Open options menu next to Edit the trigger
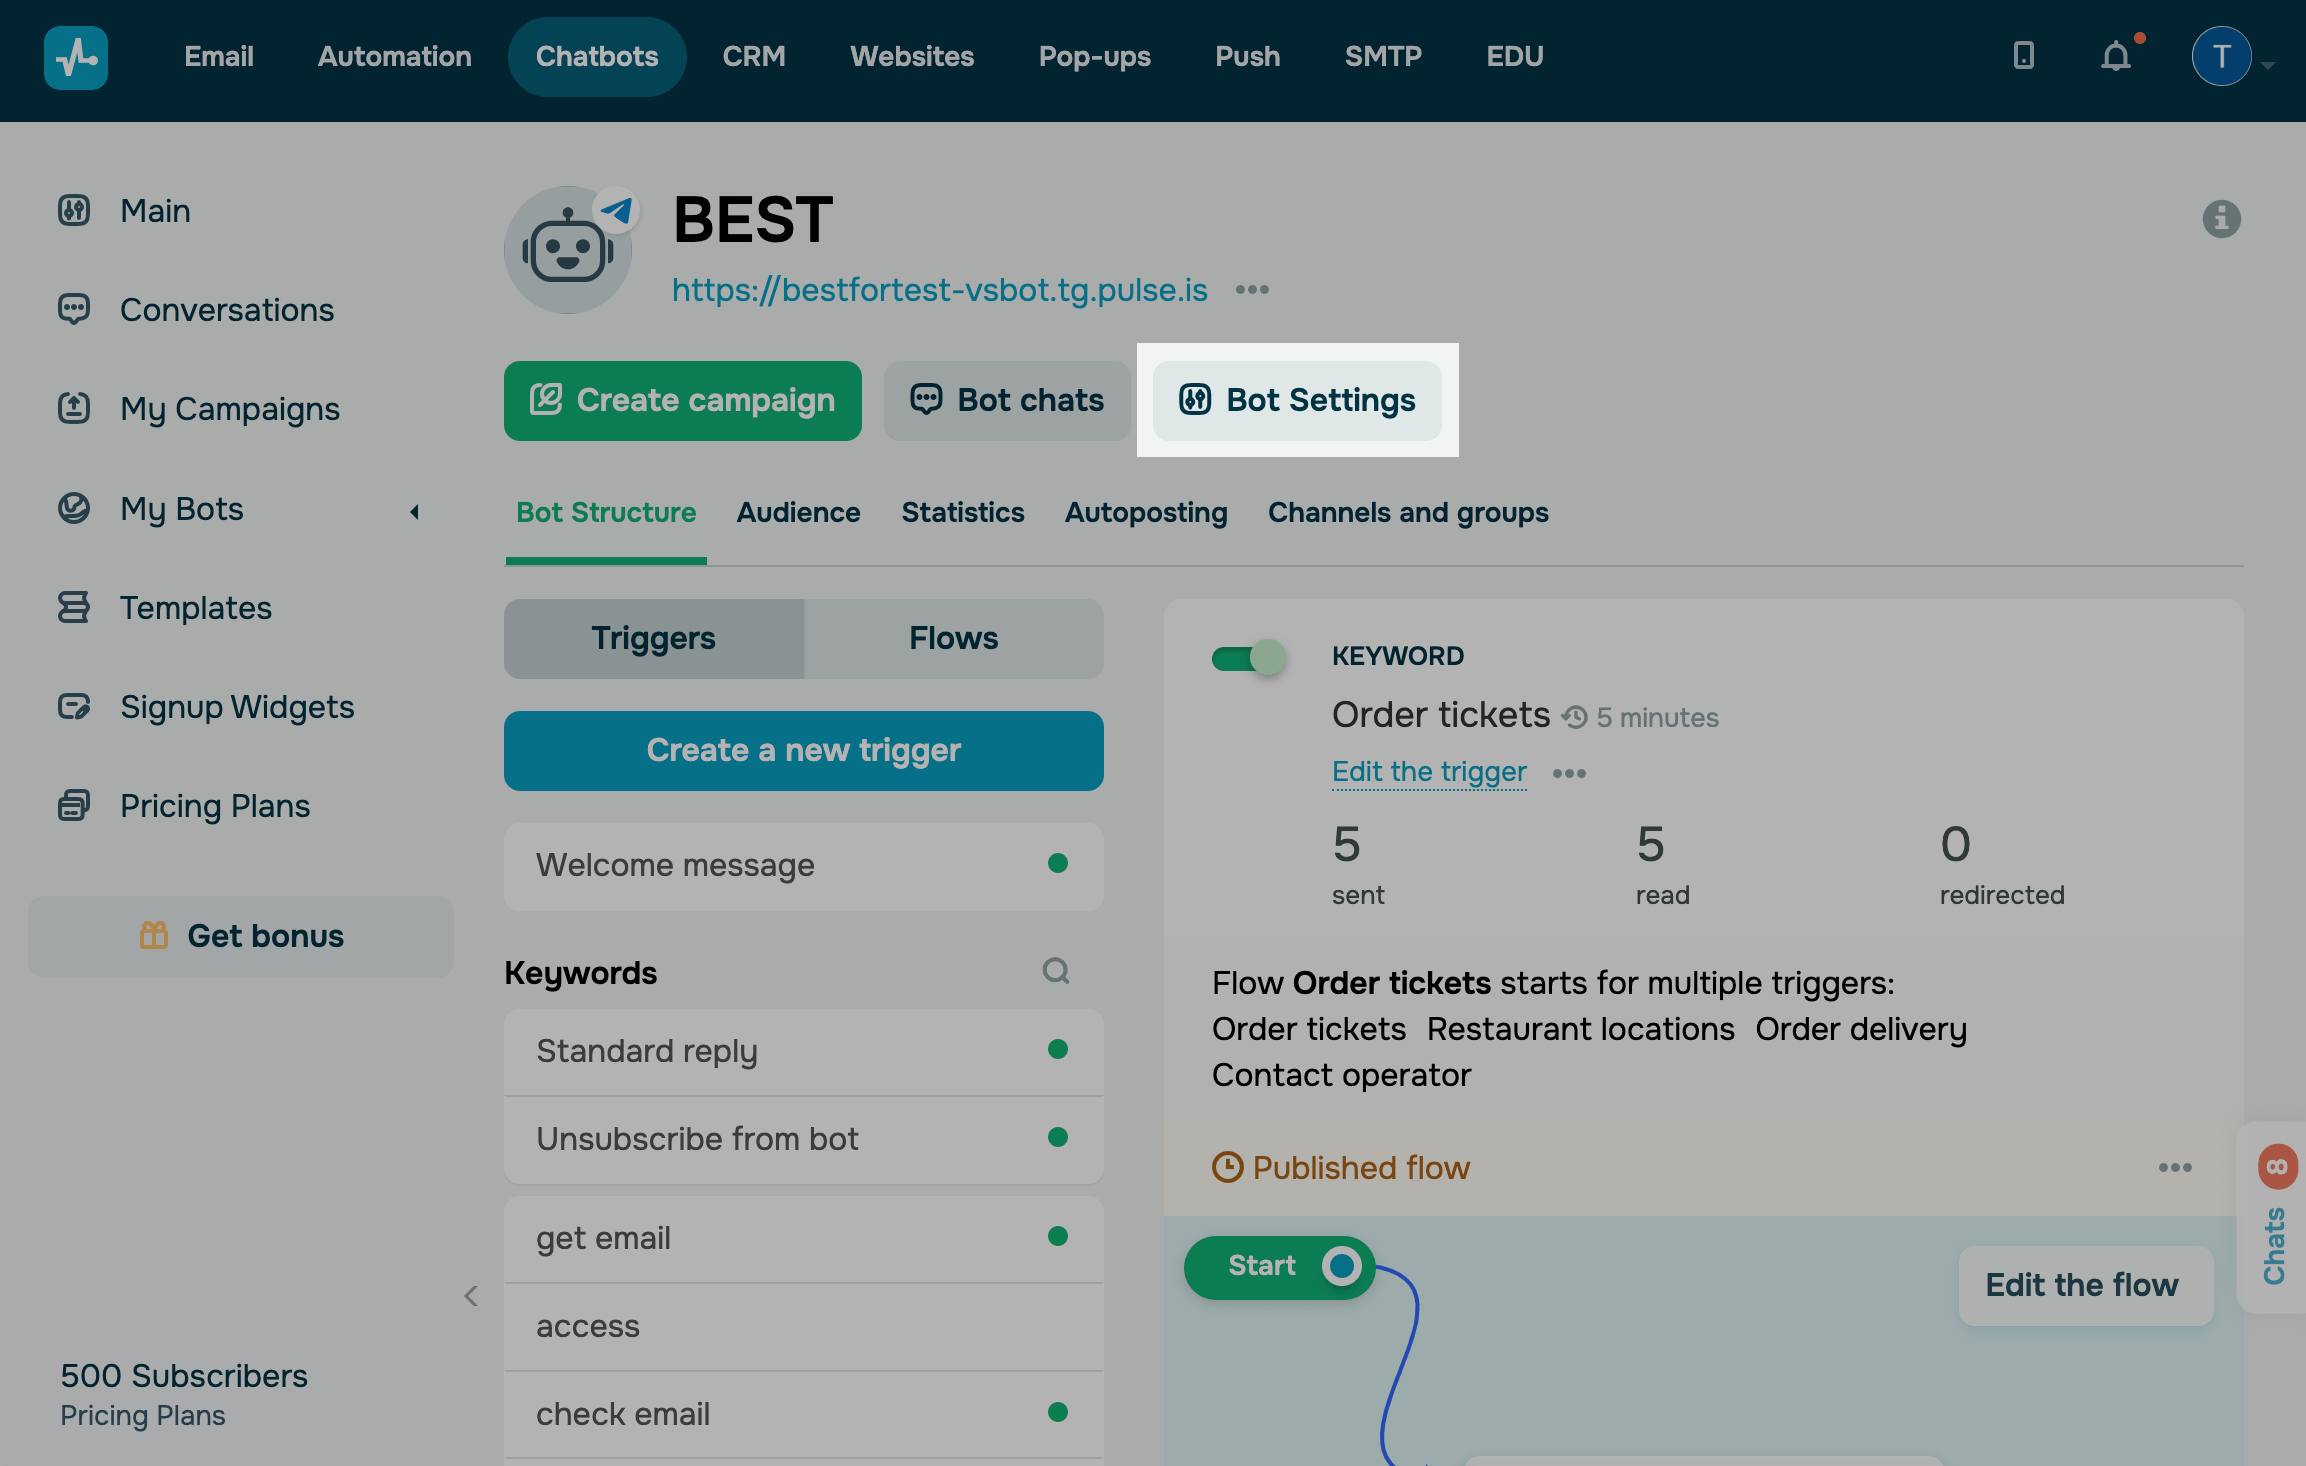 click(1569, 773)
